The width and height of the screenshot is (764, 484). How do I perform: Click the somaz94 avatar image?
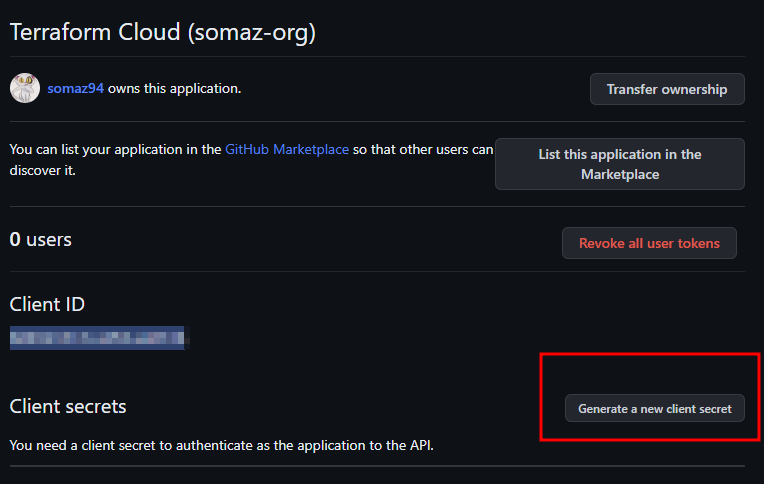pos(25,88)
